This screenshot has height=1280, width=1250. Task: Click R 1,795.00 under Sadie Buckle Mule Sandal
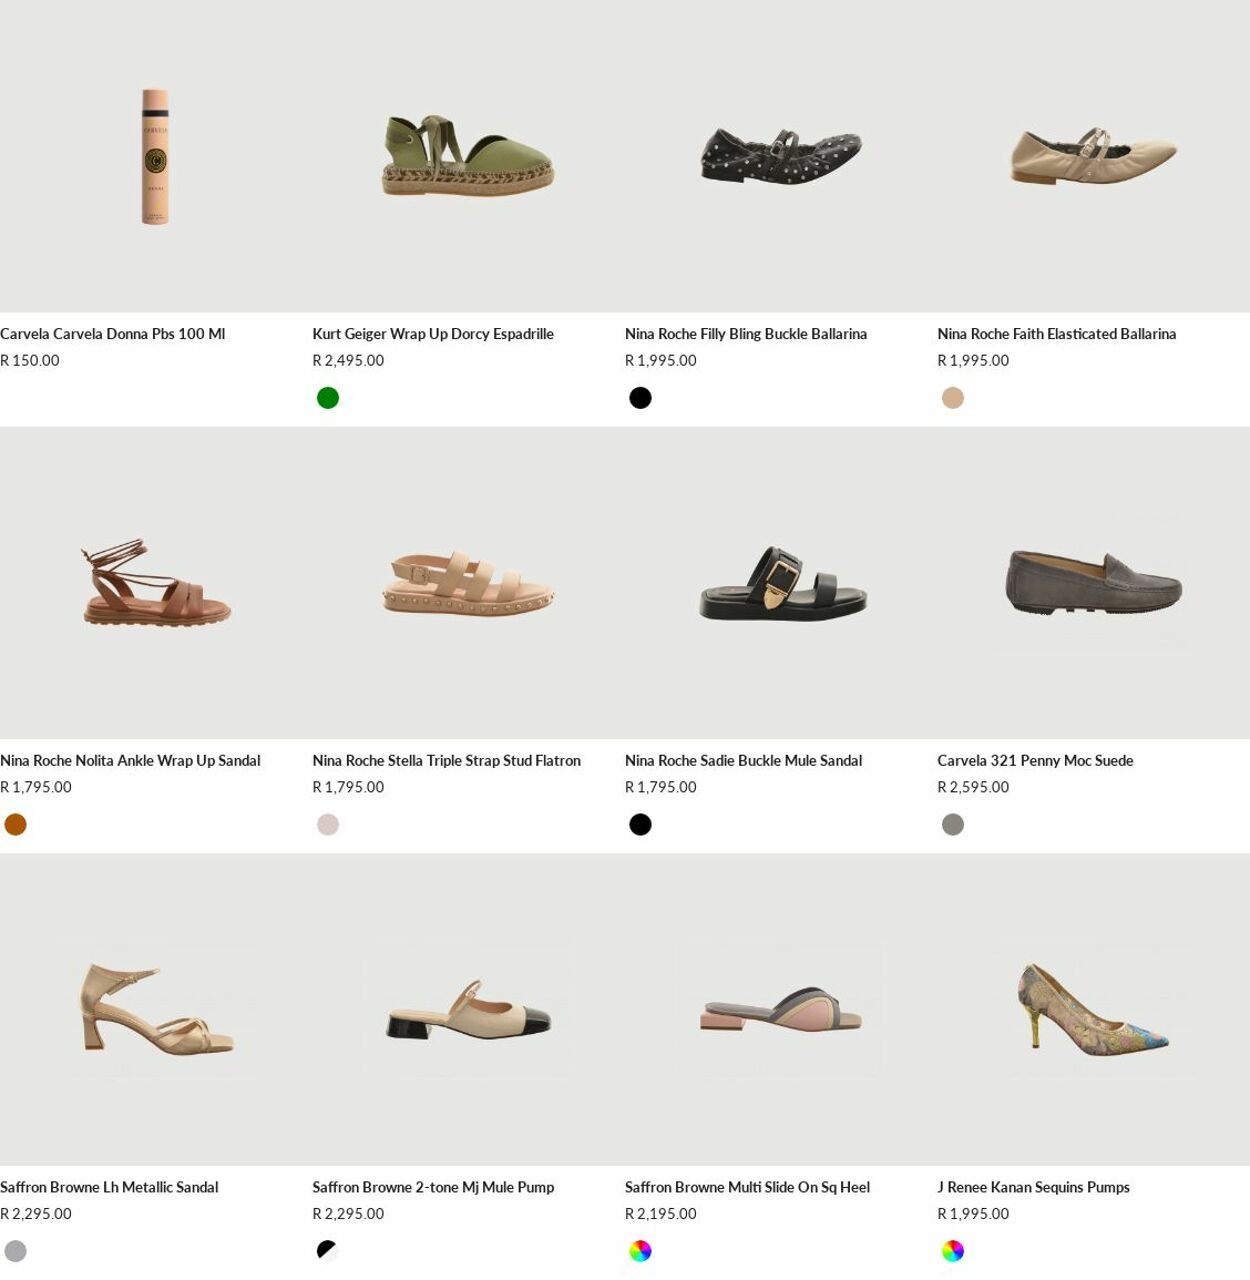tap(661, 788)
